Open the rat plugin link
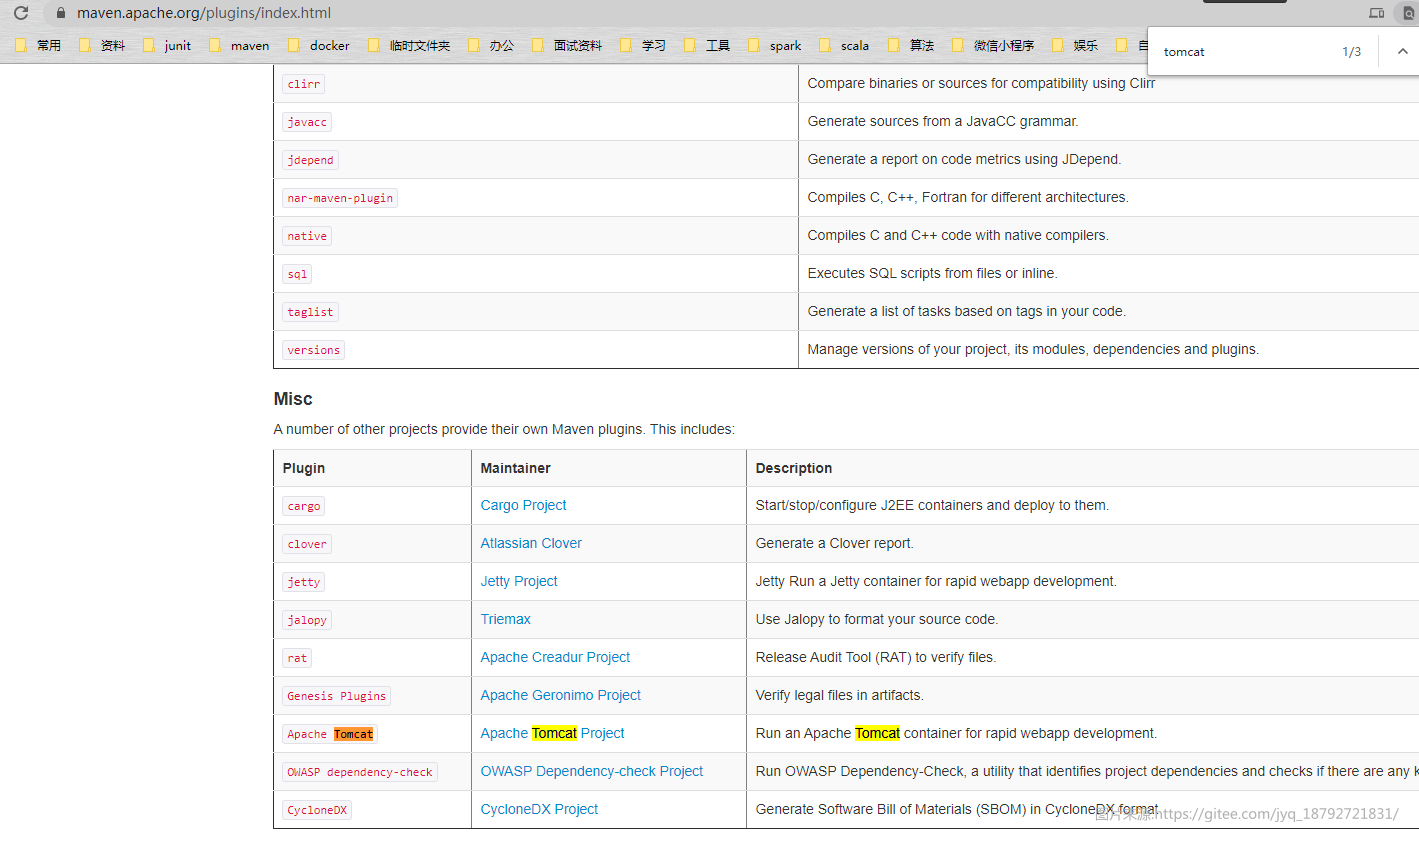1419x842 pixels. pyautogui.click(x=297, y=658)
